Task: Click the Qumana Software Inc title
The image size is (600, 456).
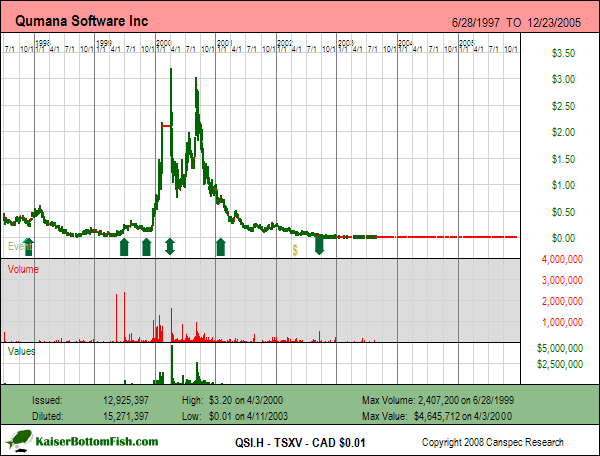Action: pyautogui.click(x=82, y=21)
